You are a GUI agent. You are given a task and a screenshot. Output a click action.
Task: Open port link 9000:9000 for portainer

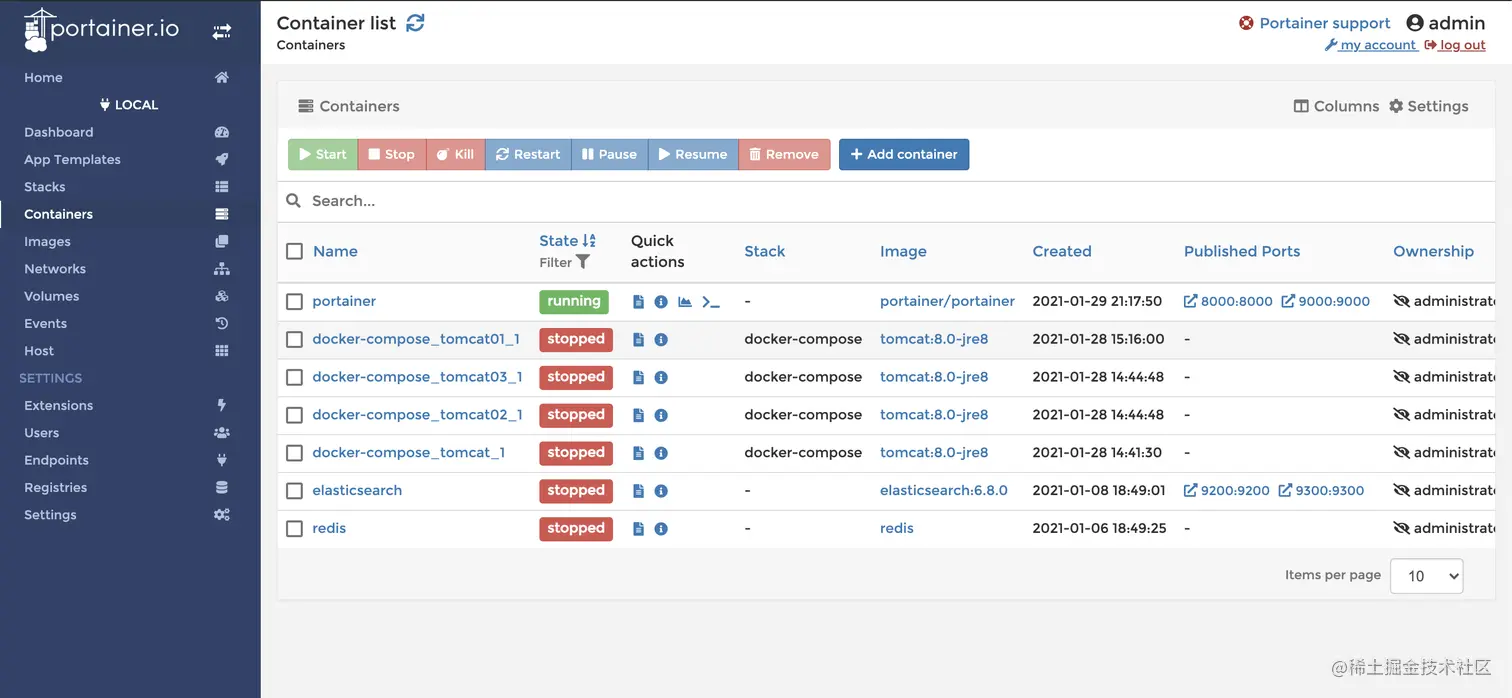click(x=1326, y=301)
